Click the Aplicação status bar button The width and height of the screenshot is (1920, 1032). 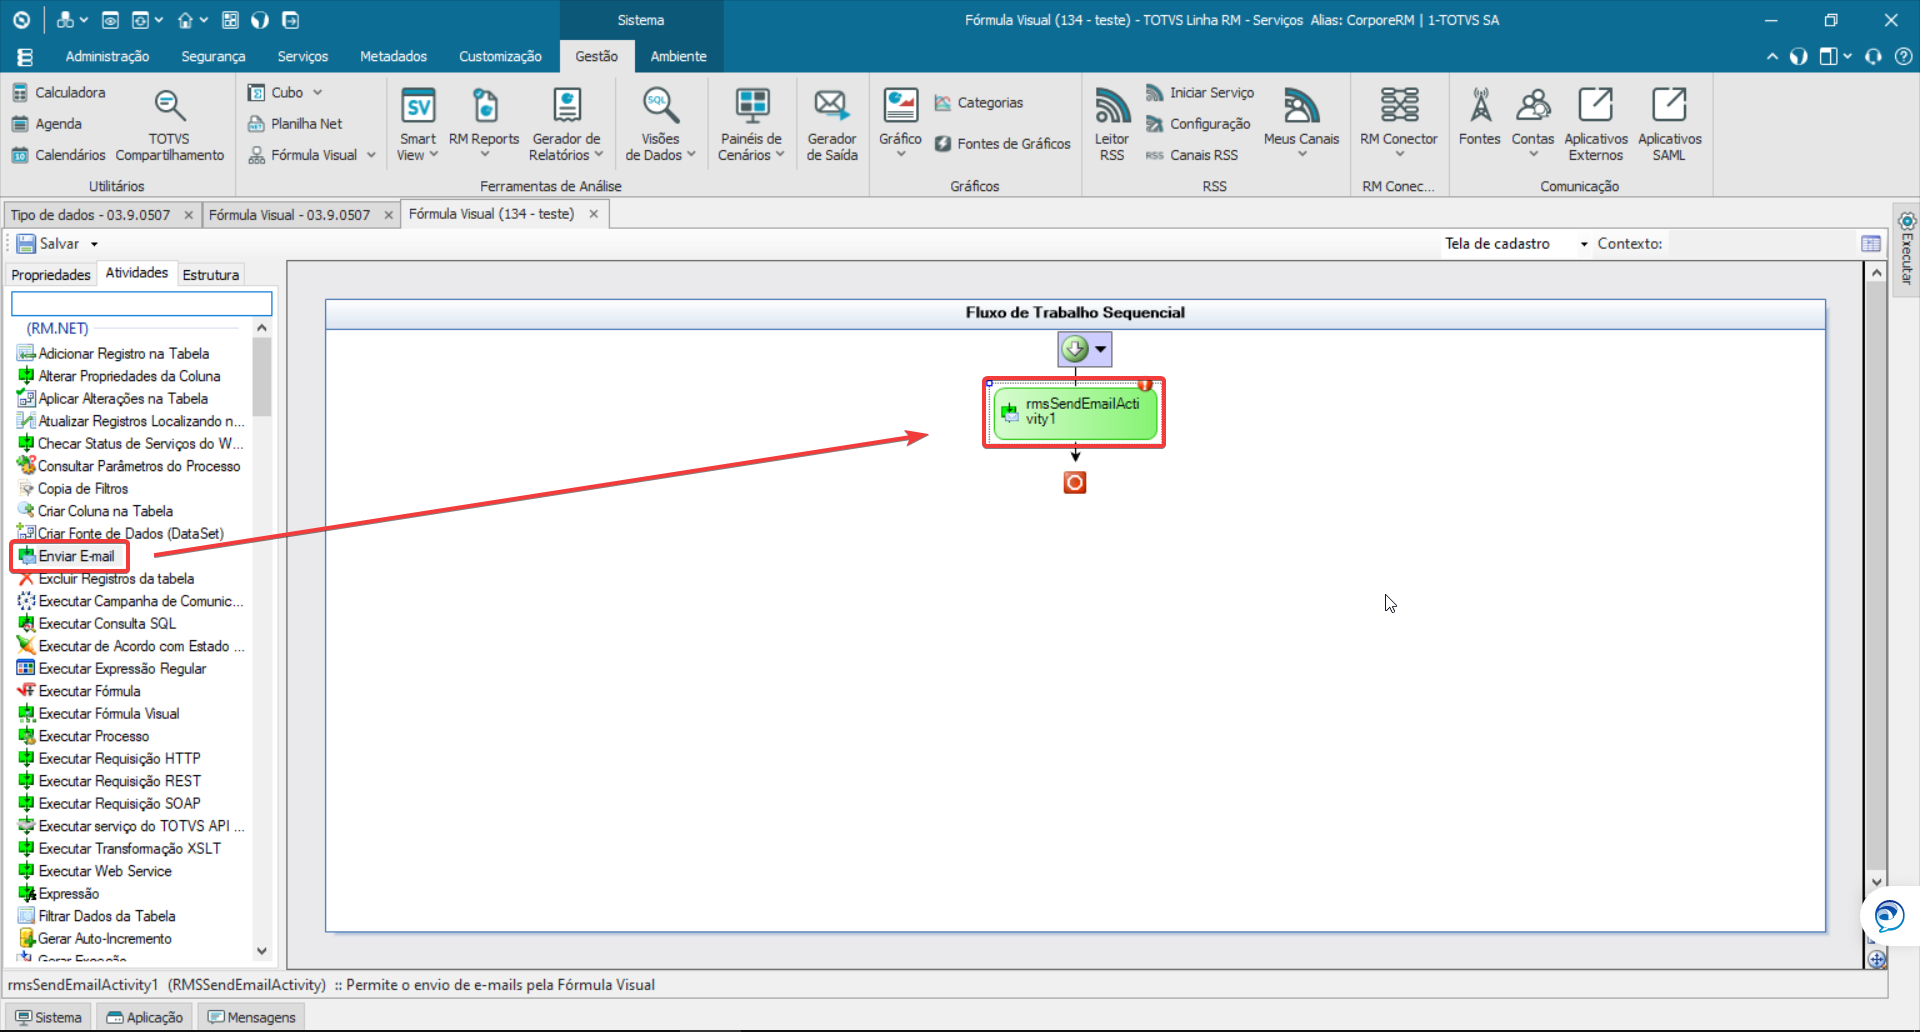pyautogui.click(x=145, y=1017)
